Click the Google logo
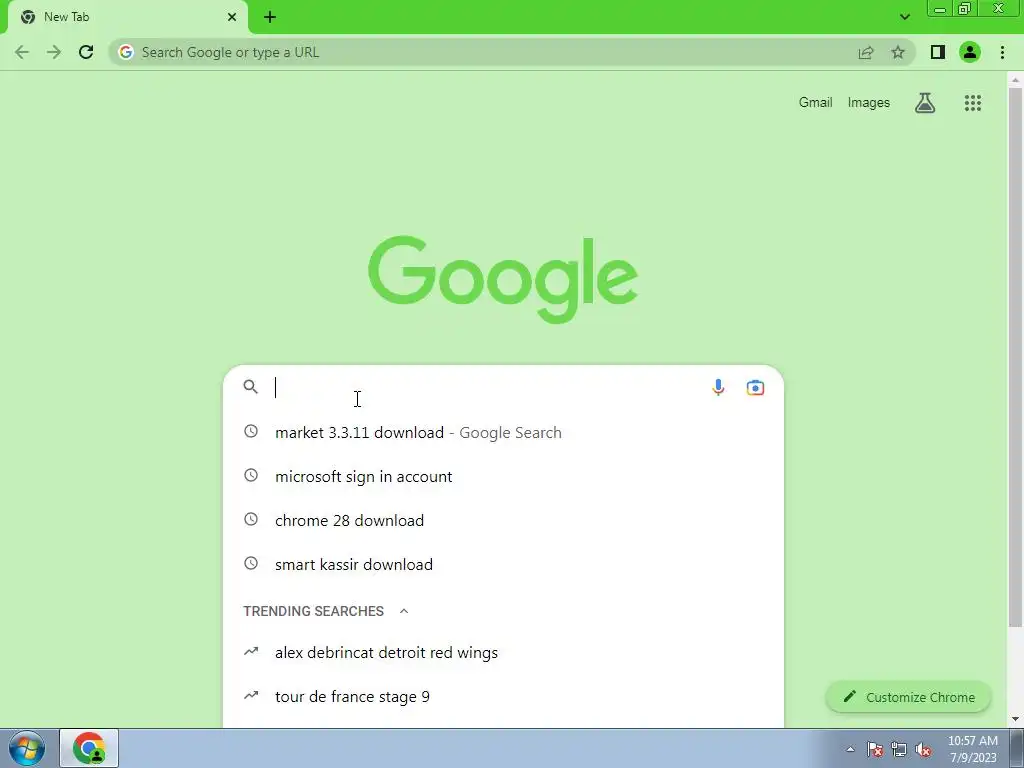This screenshot has width=1024, height=768. click(503, 280)
